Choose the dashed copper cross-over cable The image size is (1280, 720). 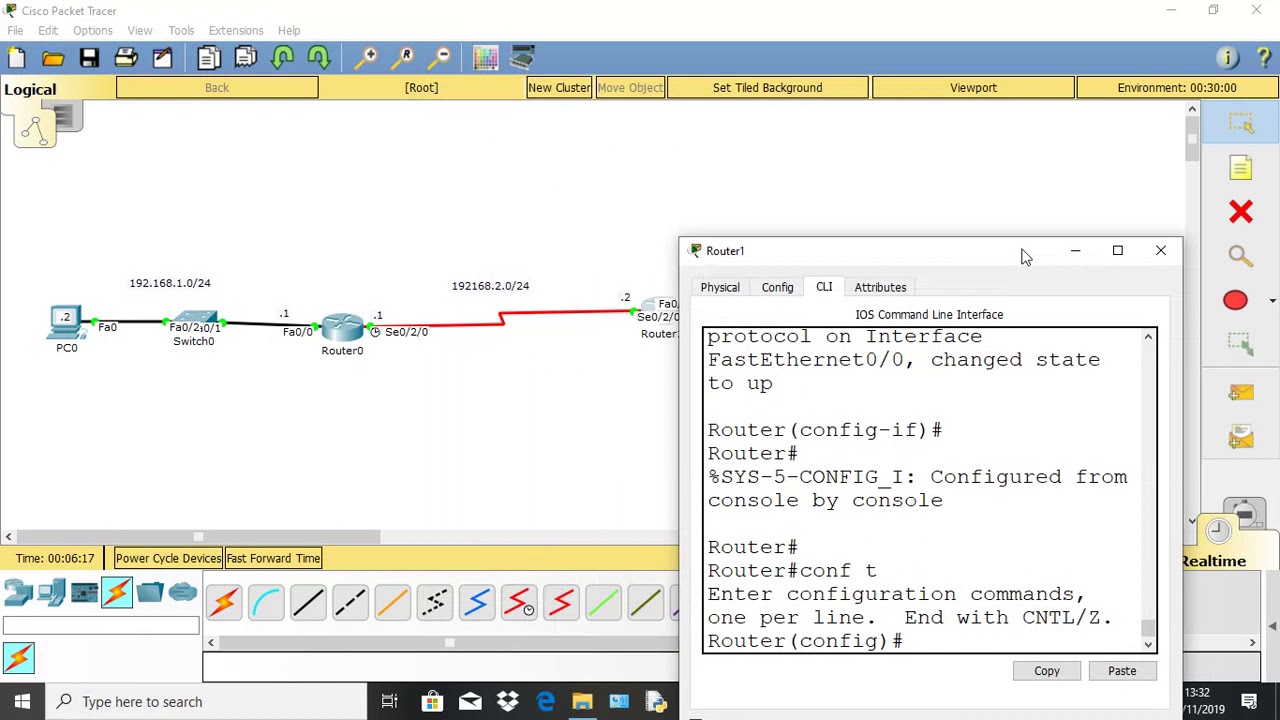click(350, 602)
